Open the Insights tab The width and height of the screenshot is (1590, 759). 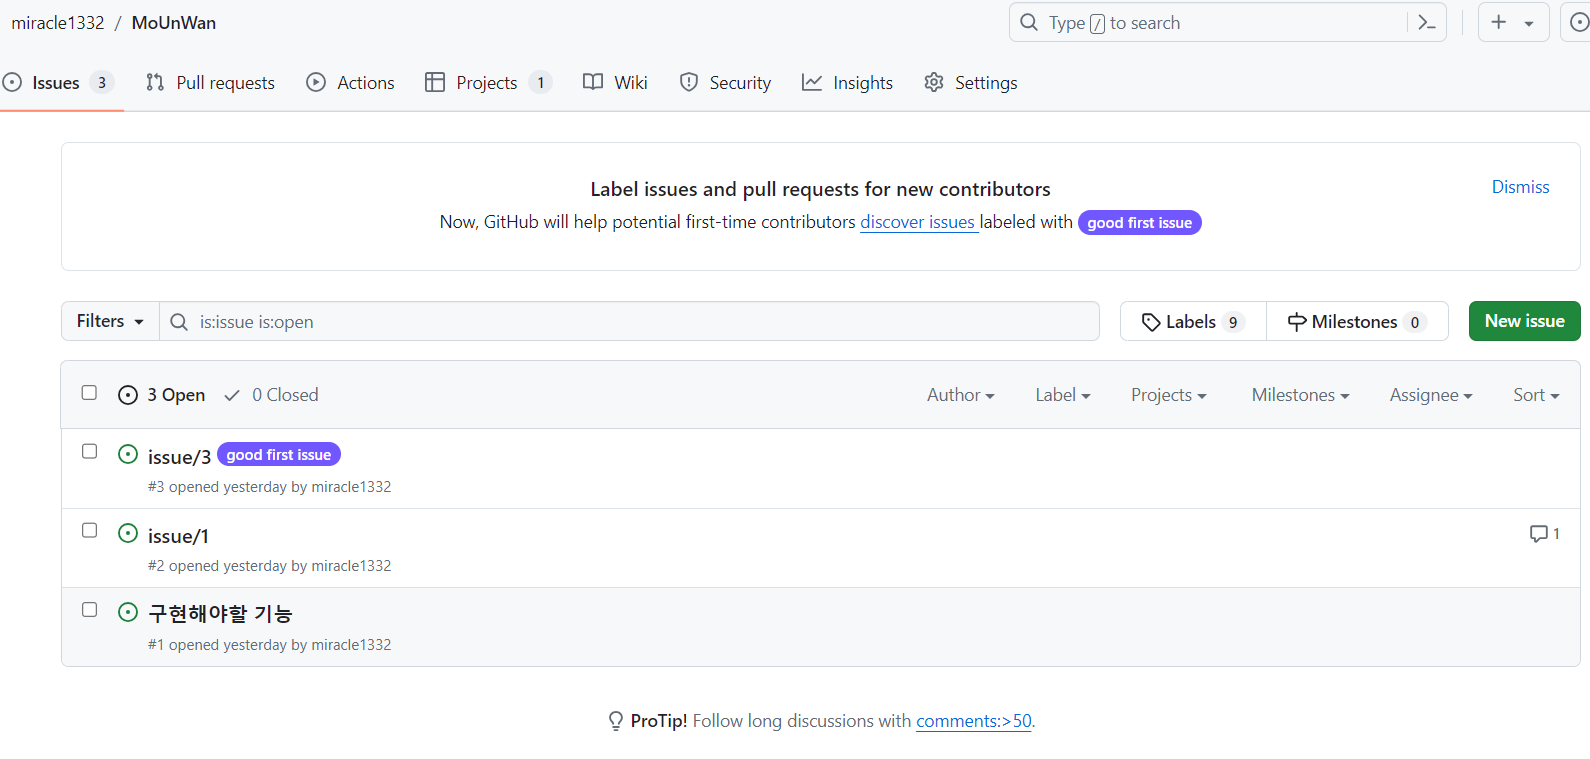(847, 83)
